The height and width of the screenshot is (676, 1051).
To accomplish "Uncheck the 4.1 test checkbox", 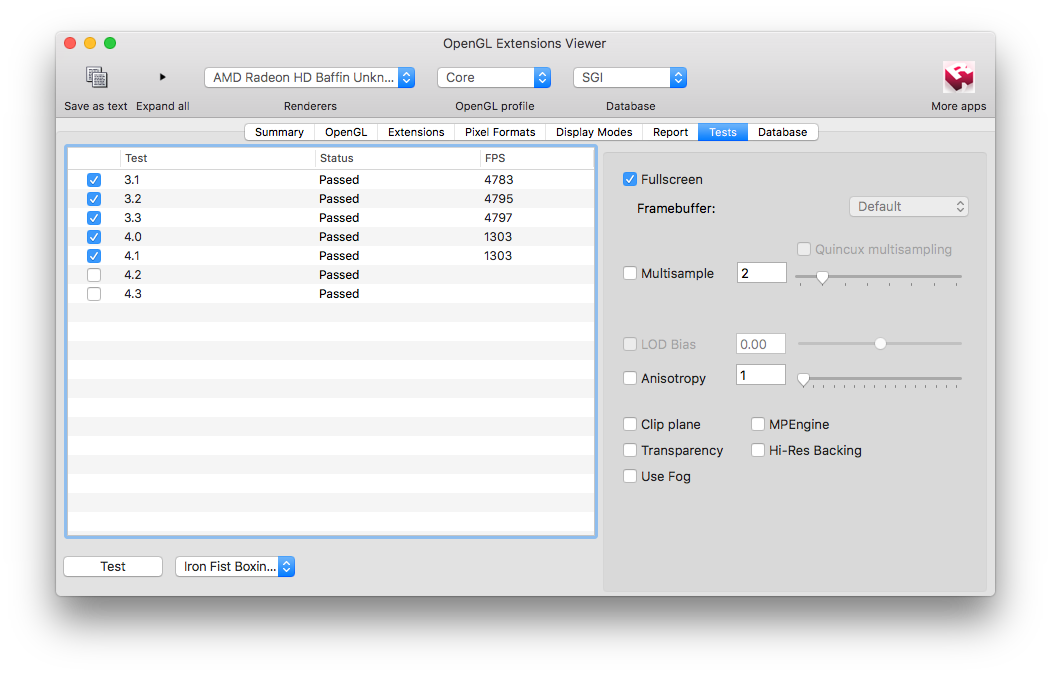I will click(x=94, y=256).
